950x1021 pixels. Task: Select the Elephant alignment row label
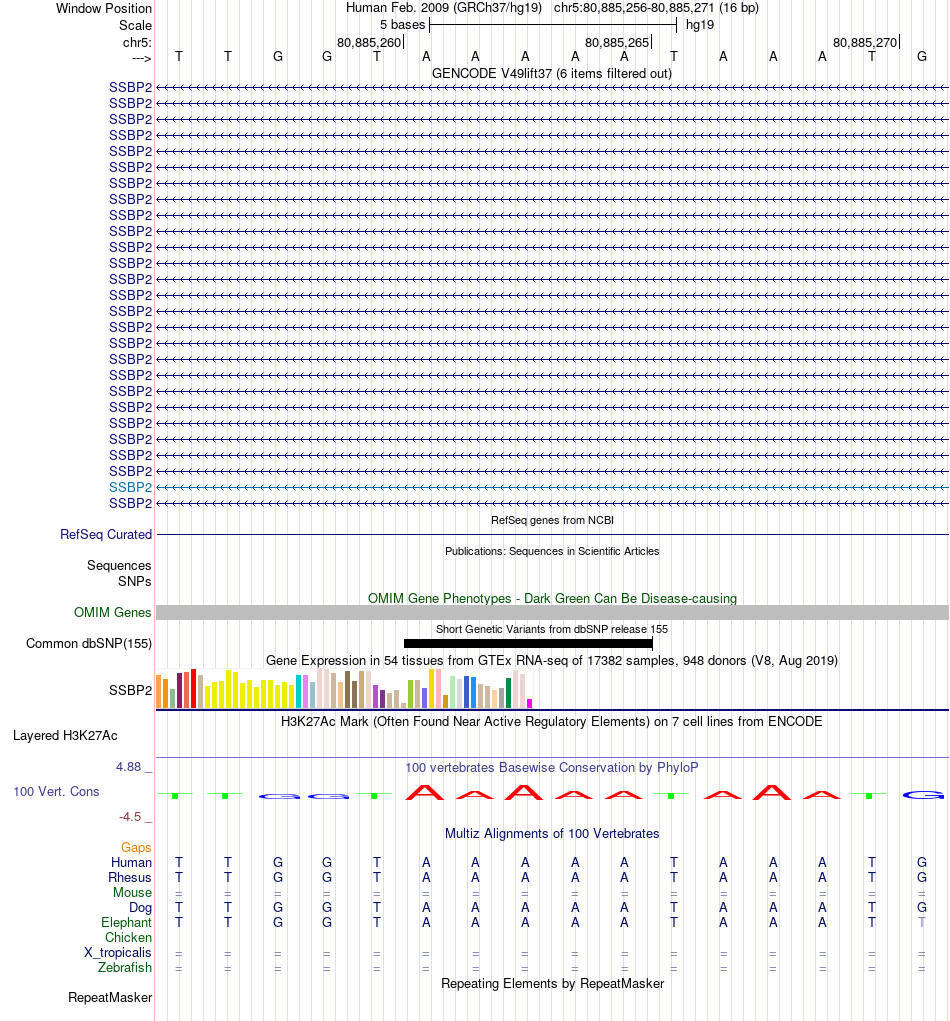pos(126,922)
